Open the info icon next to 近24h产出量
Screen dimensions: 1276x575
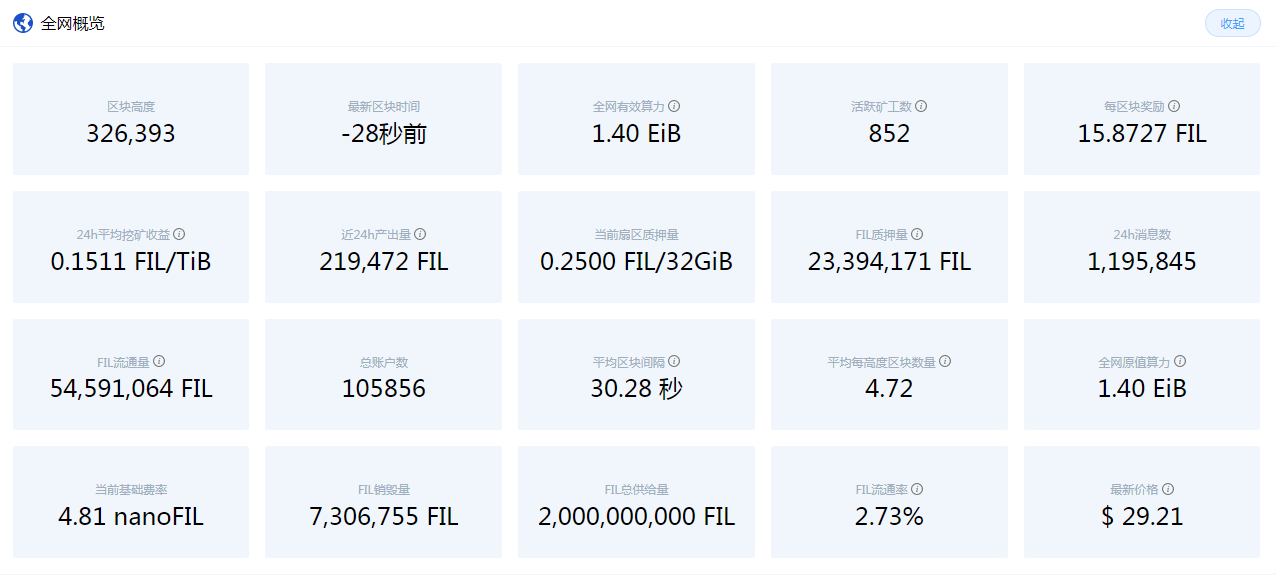420,234
